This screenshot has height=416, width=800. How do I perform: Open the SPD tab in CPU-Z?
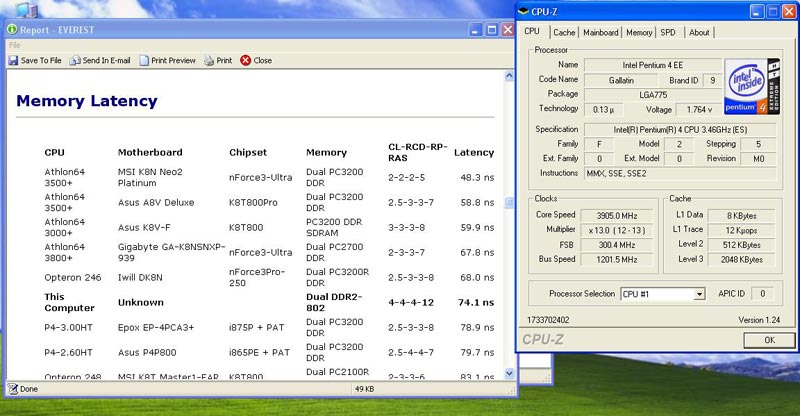click(x=668, y=32)
